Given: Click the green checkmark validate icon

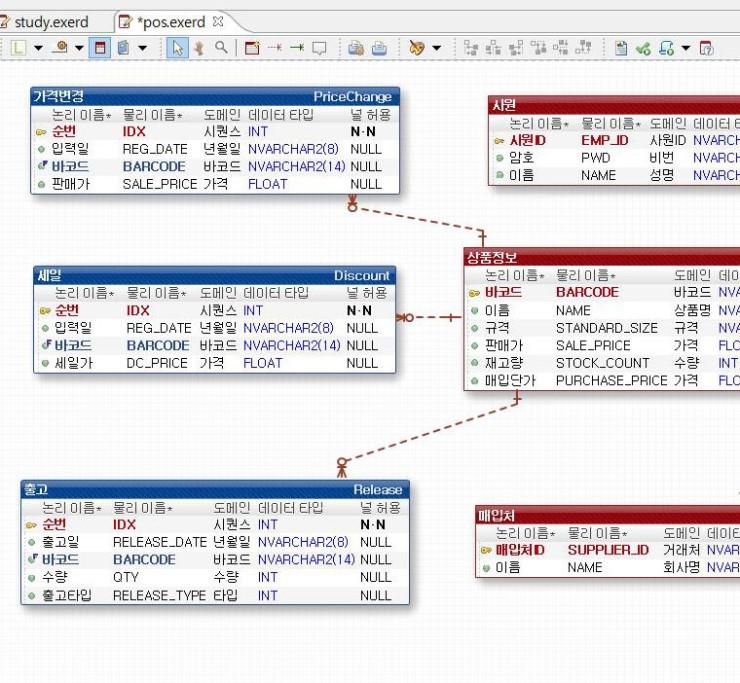Looking at the screenshot, I should 643,48.
